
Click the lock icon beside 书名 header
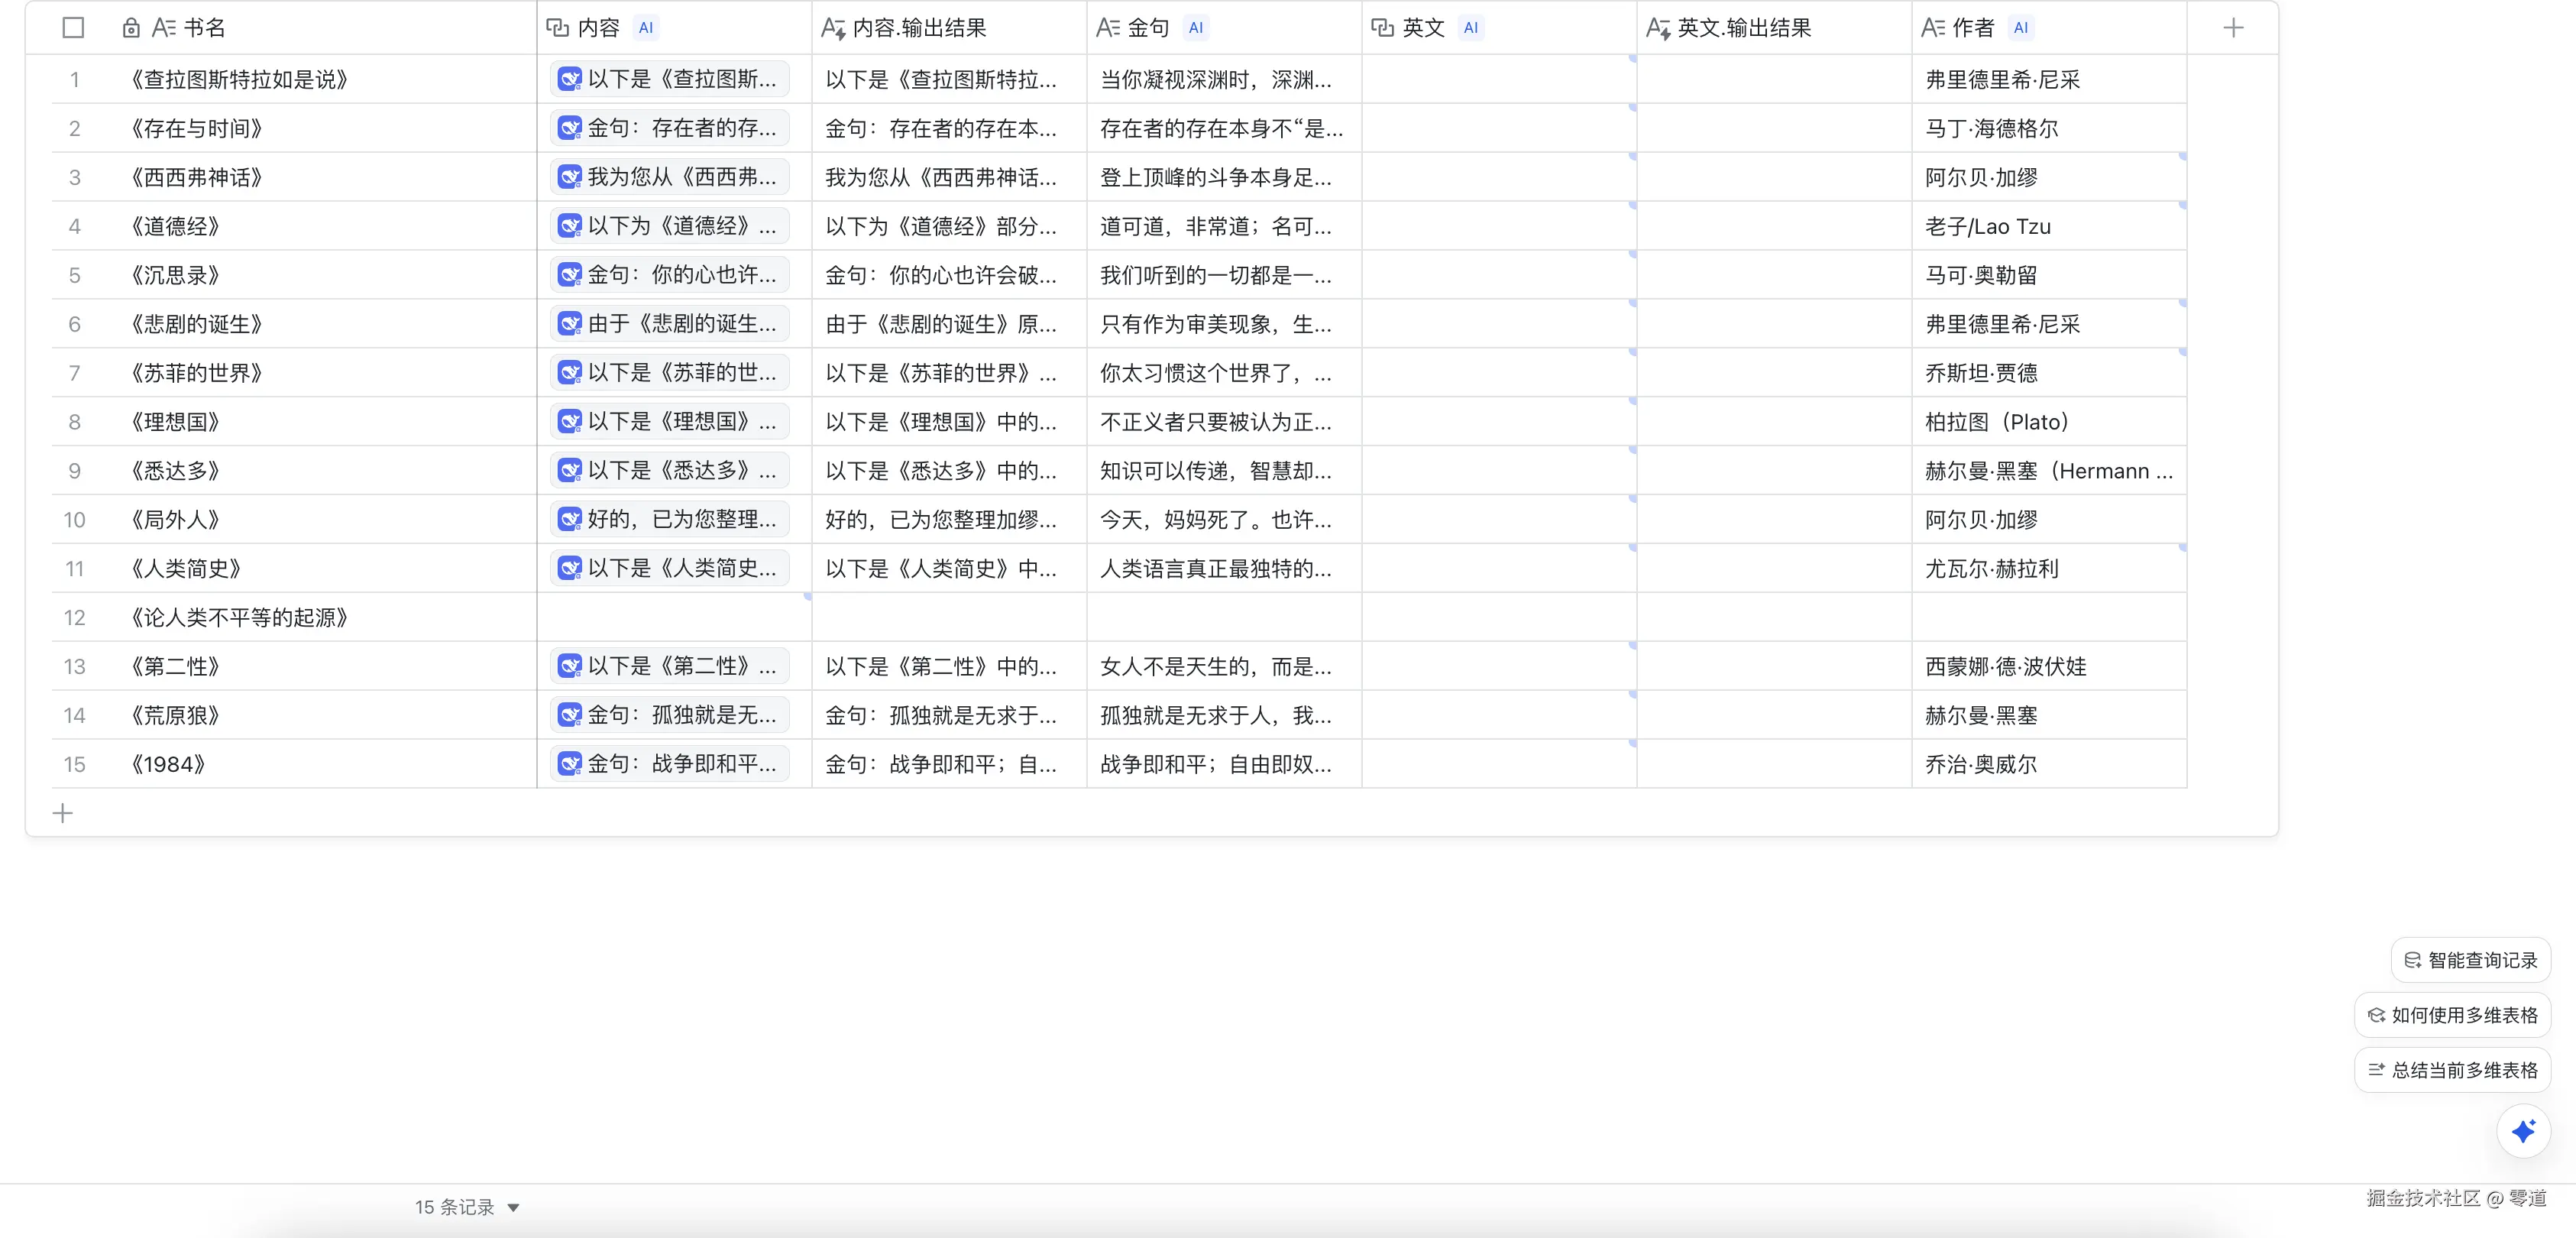[x=131, y=28]
